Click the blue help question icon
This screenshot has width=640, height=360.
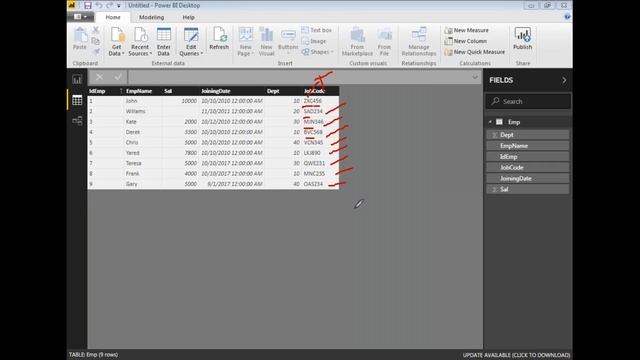point(567,17)
